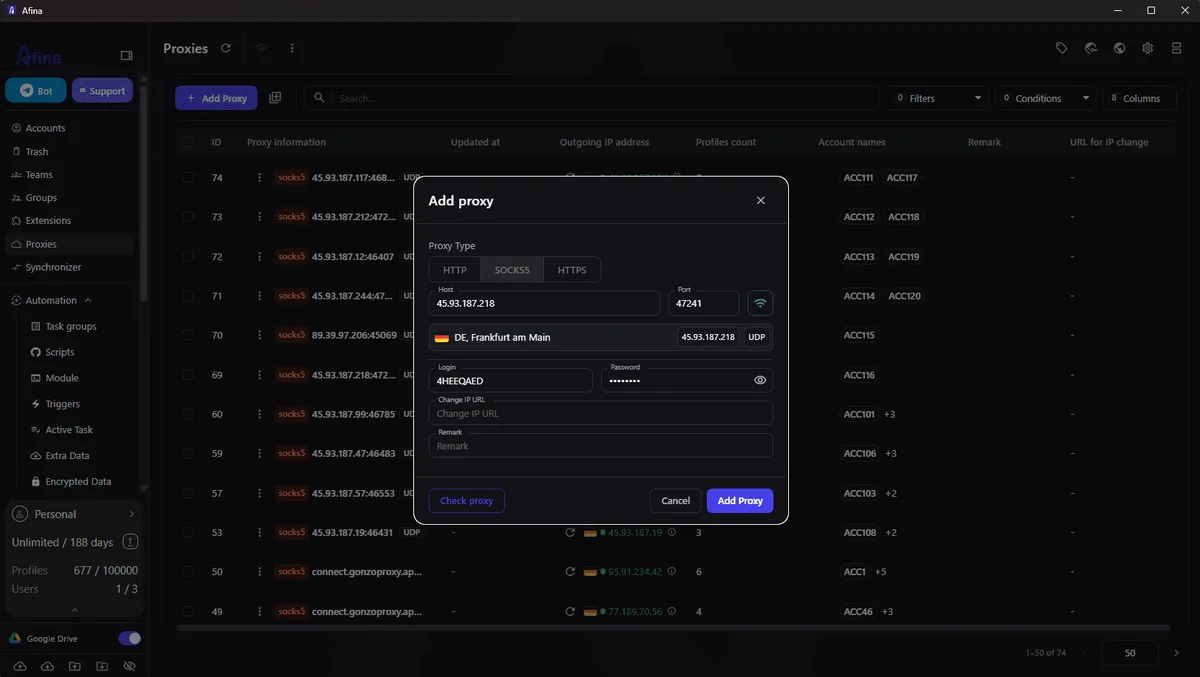Click the search magnifier icon
The width and height of the screenshot is (1200, 677).
319,98
